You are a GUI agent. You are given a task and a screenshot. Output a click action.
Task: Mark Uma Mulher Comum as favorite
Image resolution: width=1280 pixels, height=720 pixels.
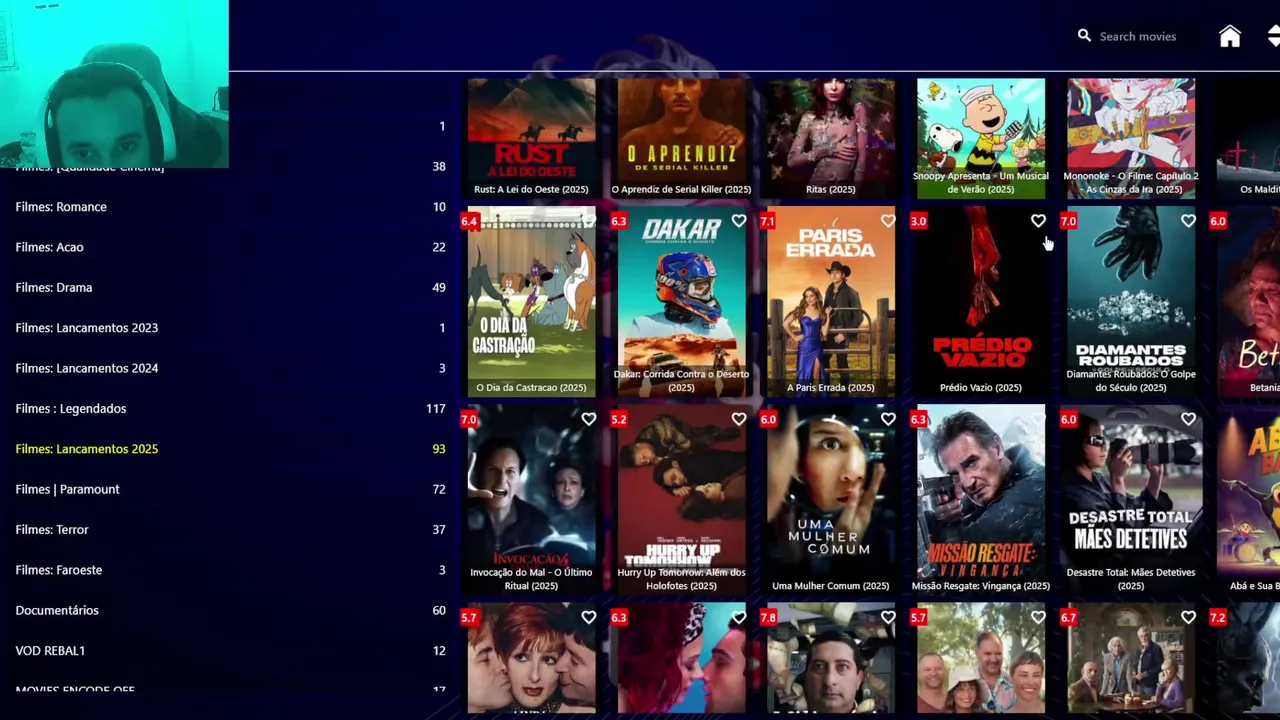pyautogui.click(x=888, y=419)
